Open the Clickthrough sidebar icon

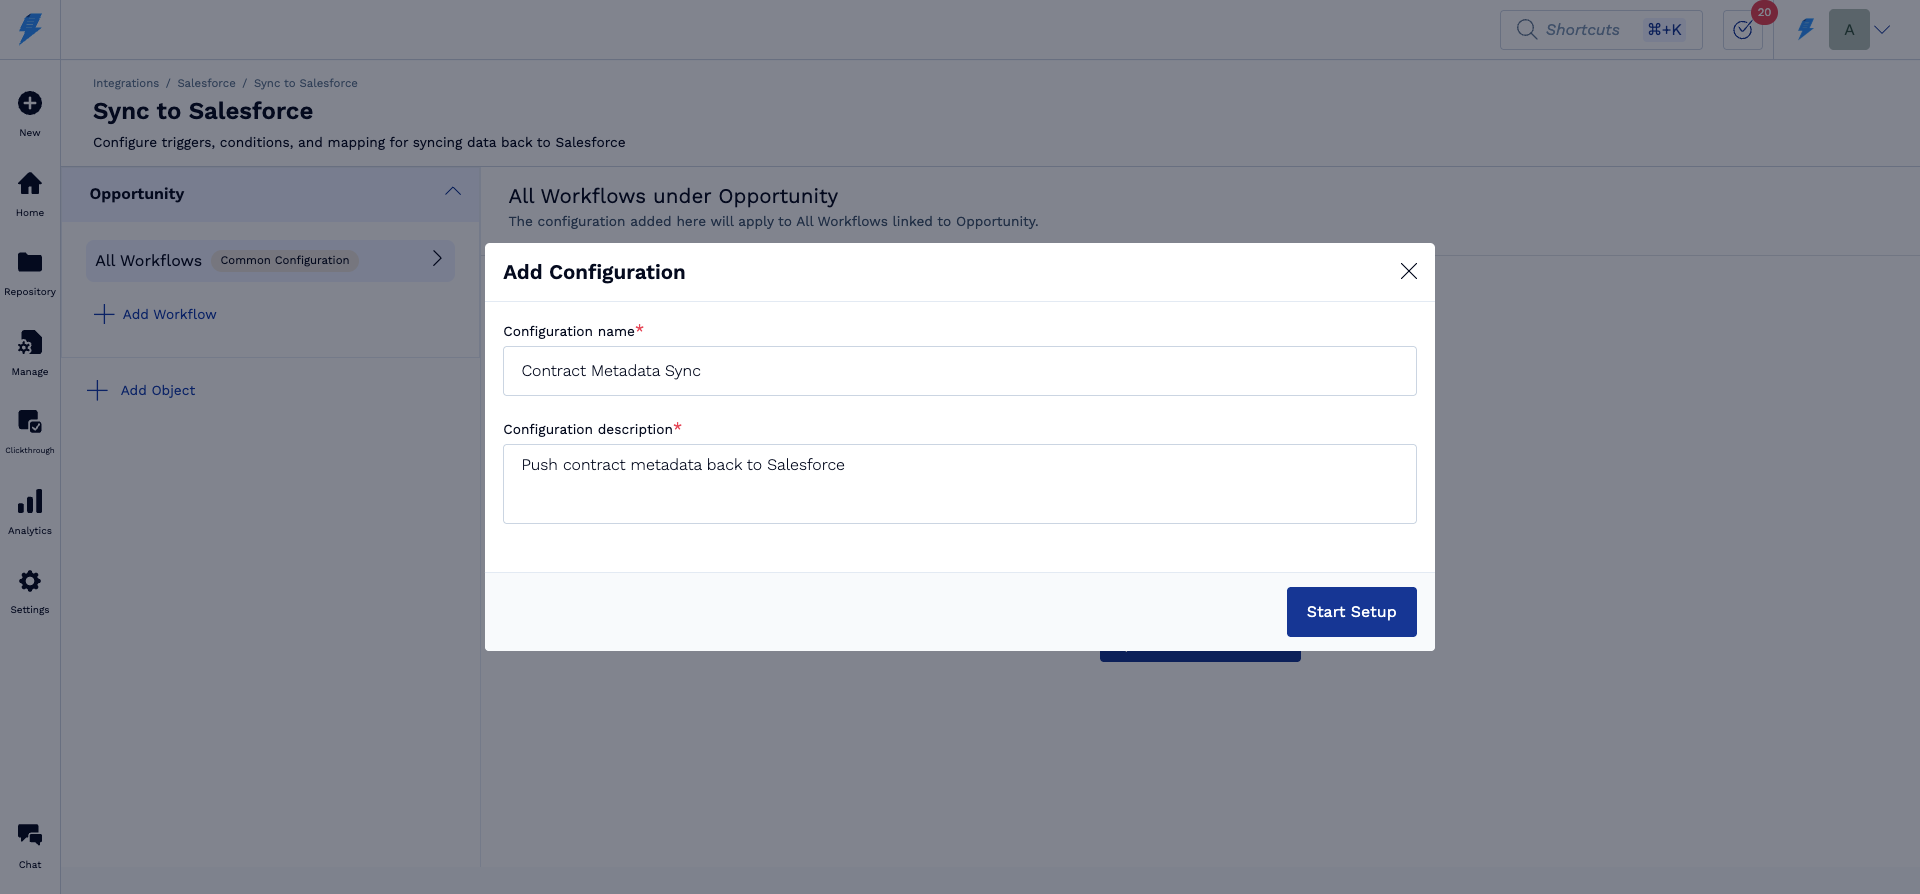tap(30, 422)
